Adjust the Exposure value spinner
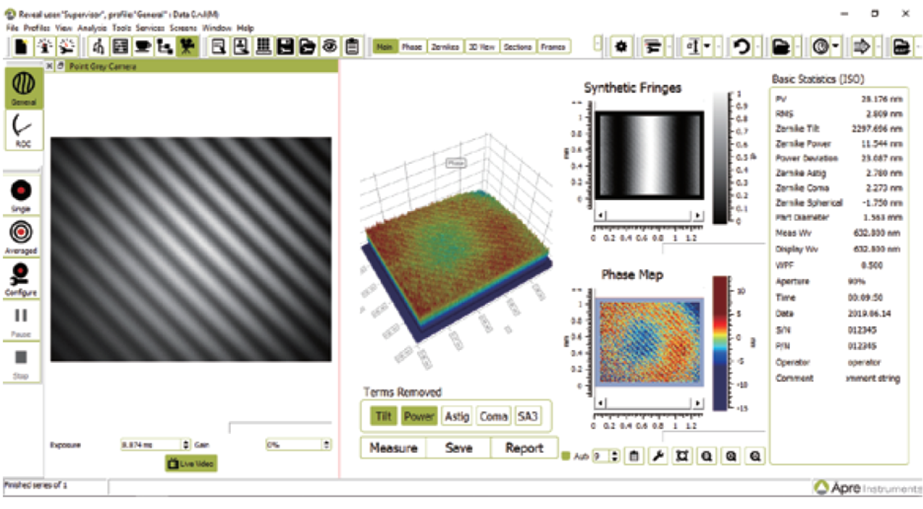The width and height of the screenshot is (923, 509). (x=185, y=444)
